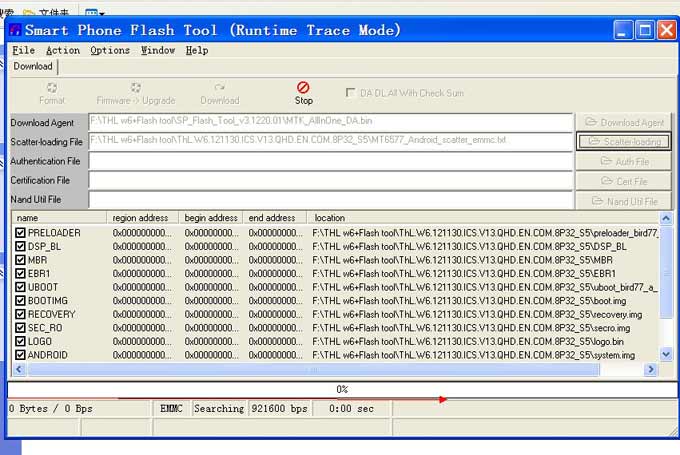Open the Help menu

(x=197, y=50)
